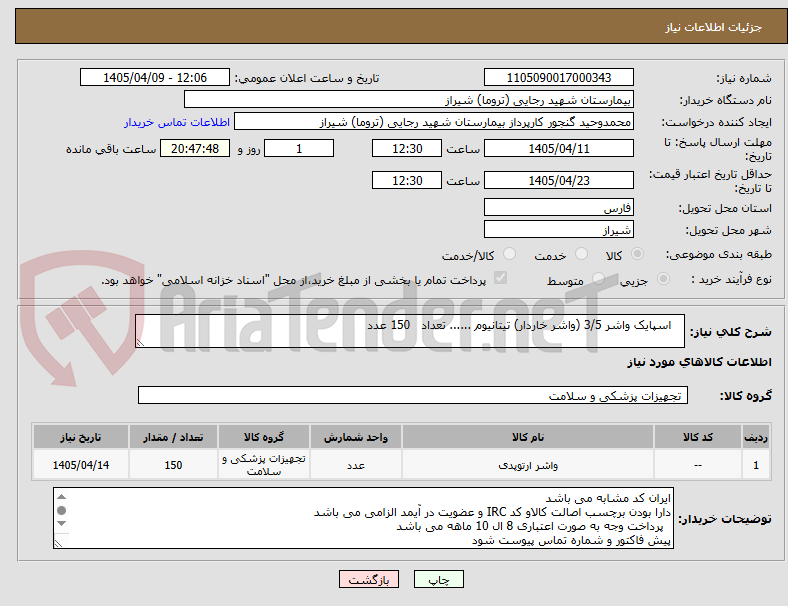This screenshot has height=606, width=788.
Task: Toggle the Islamic treasury payment checkbox
Action: point(501,278)
